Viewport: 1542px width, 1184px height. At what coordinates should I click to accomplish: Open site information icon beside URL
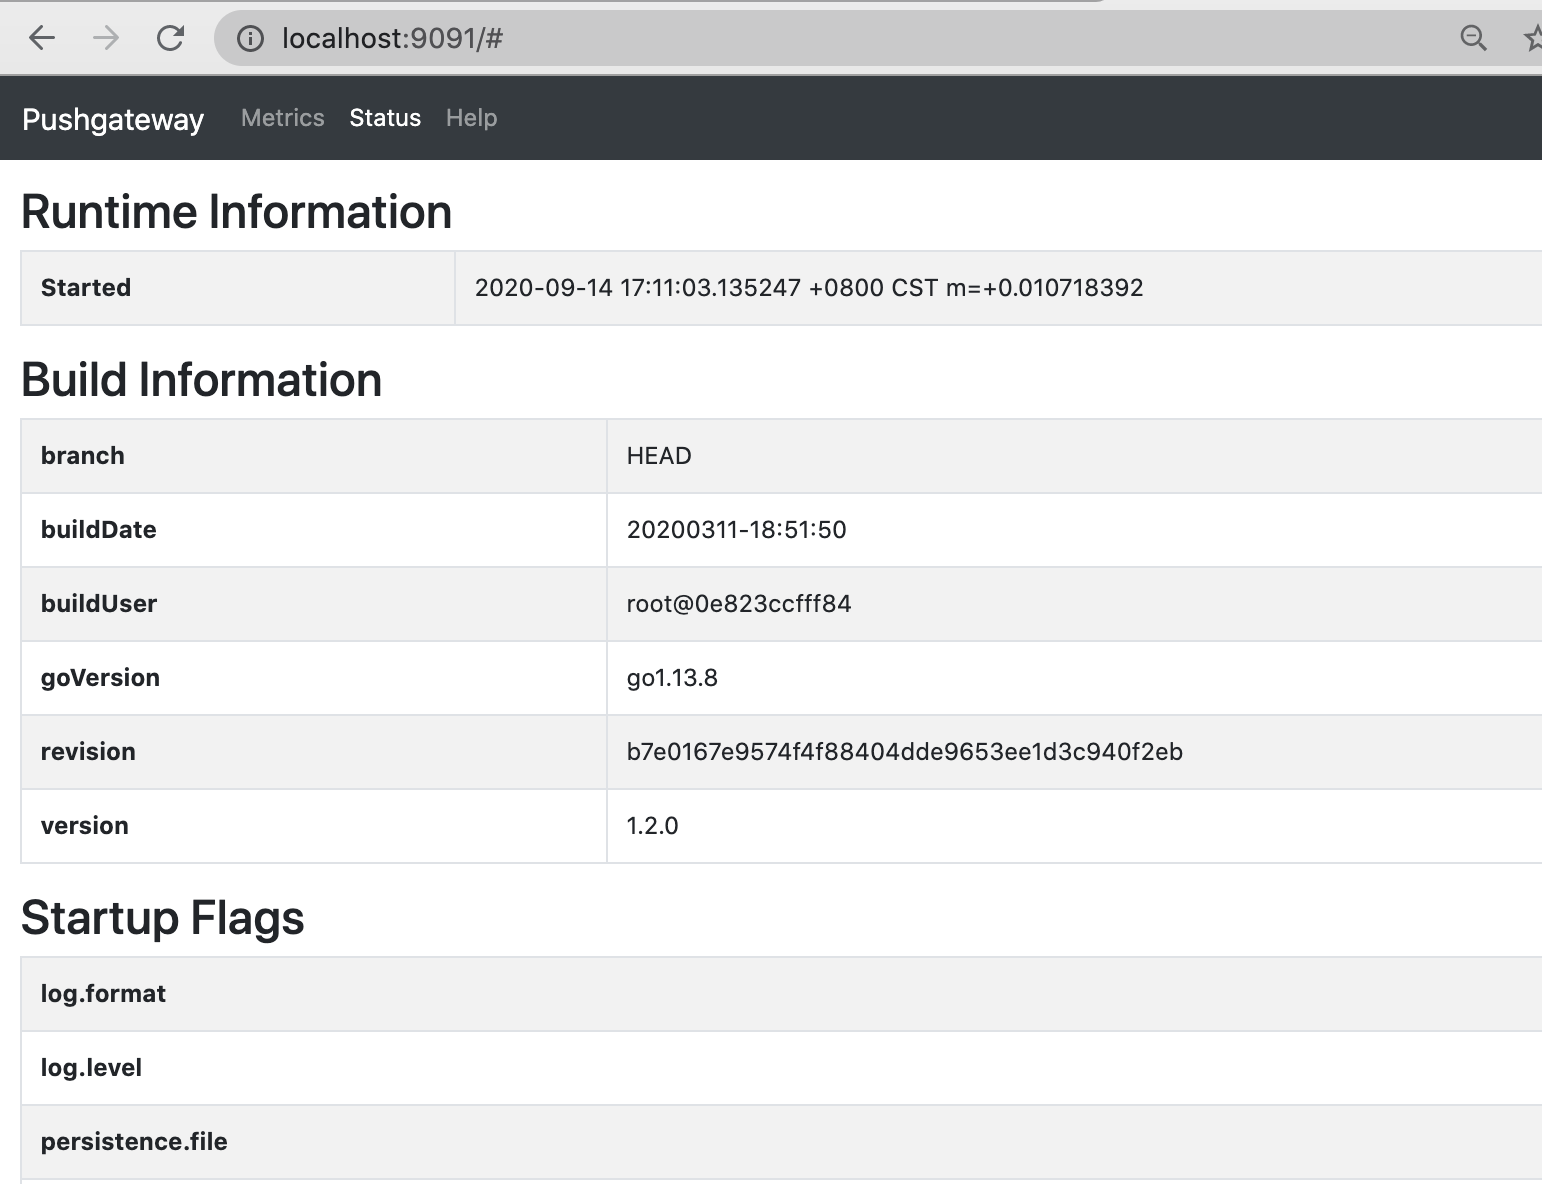(250, 39)
